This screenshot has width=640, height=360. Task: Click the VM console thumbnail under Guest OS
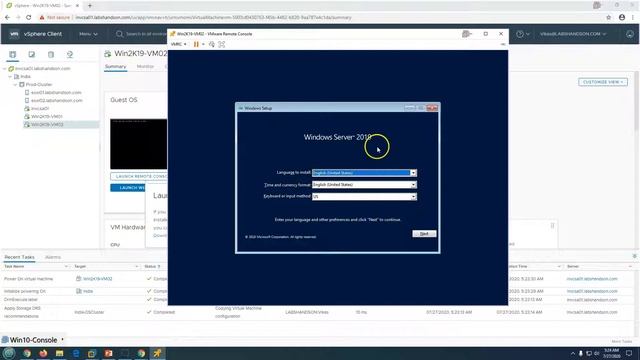click(139, 144)
